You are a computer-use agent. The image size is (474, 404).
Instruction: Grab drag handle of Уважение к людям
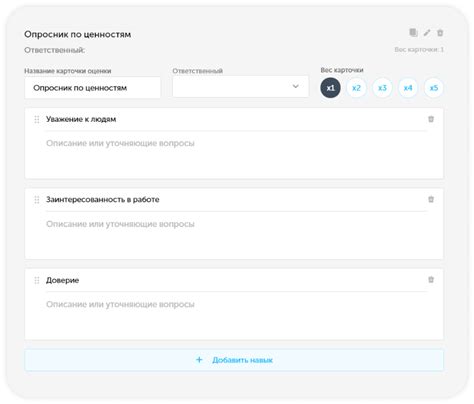[37, 119]
